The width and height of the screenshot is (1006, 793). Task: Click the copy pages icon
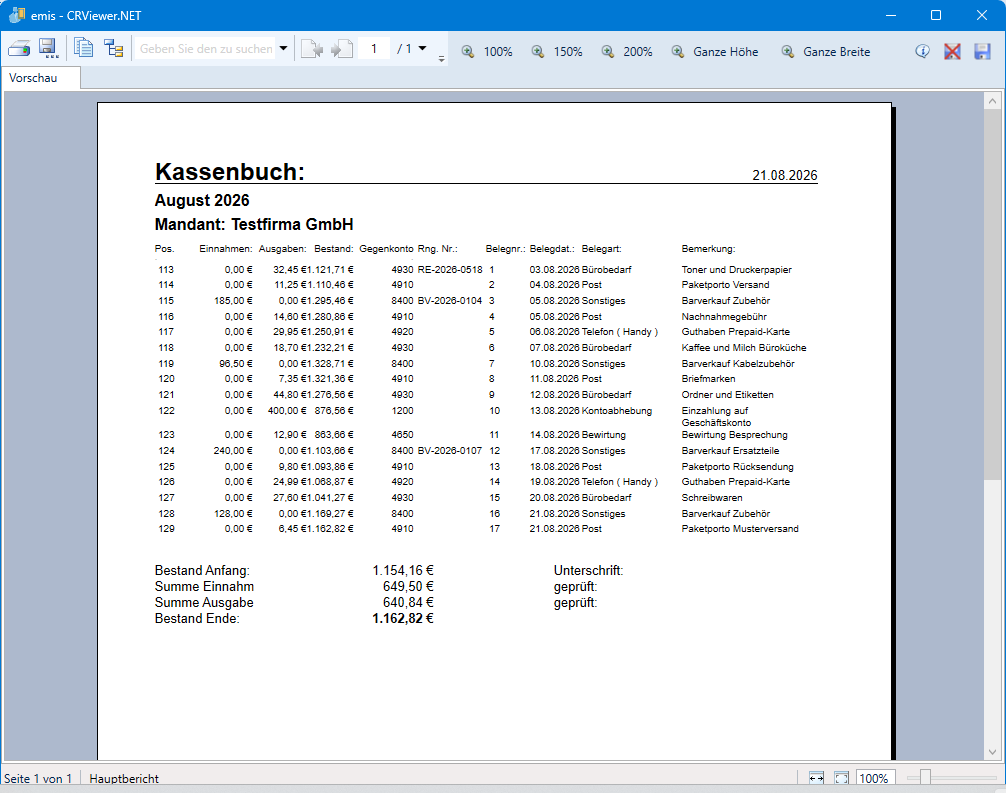click(x=83, y=49)
